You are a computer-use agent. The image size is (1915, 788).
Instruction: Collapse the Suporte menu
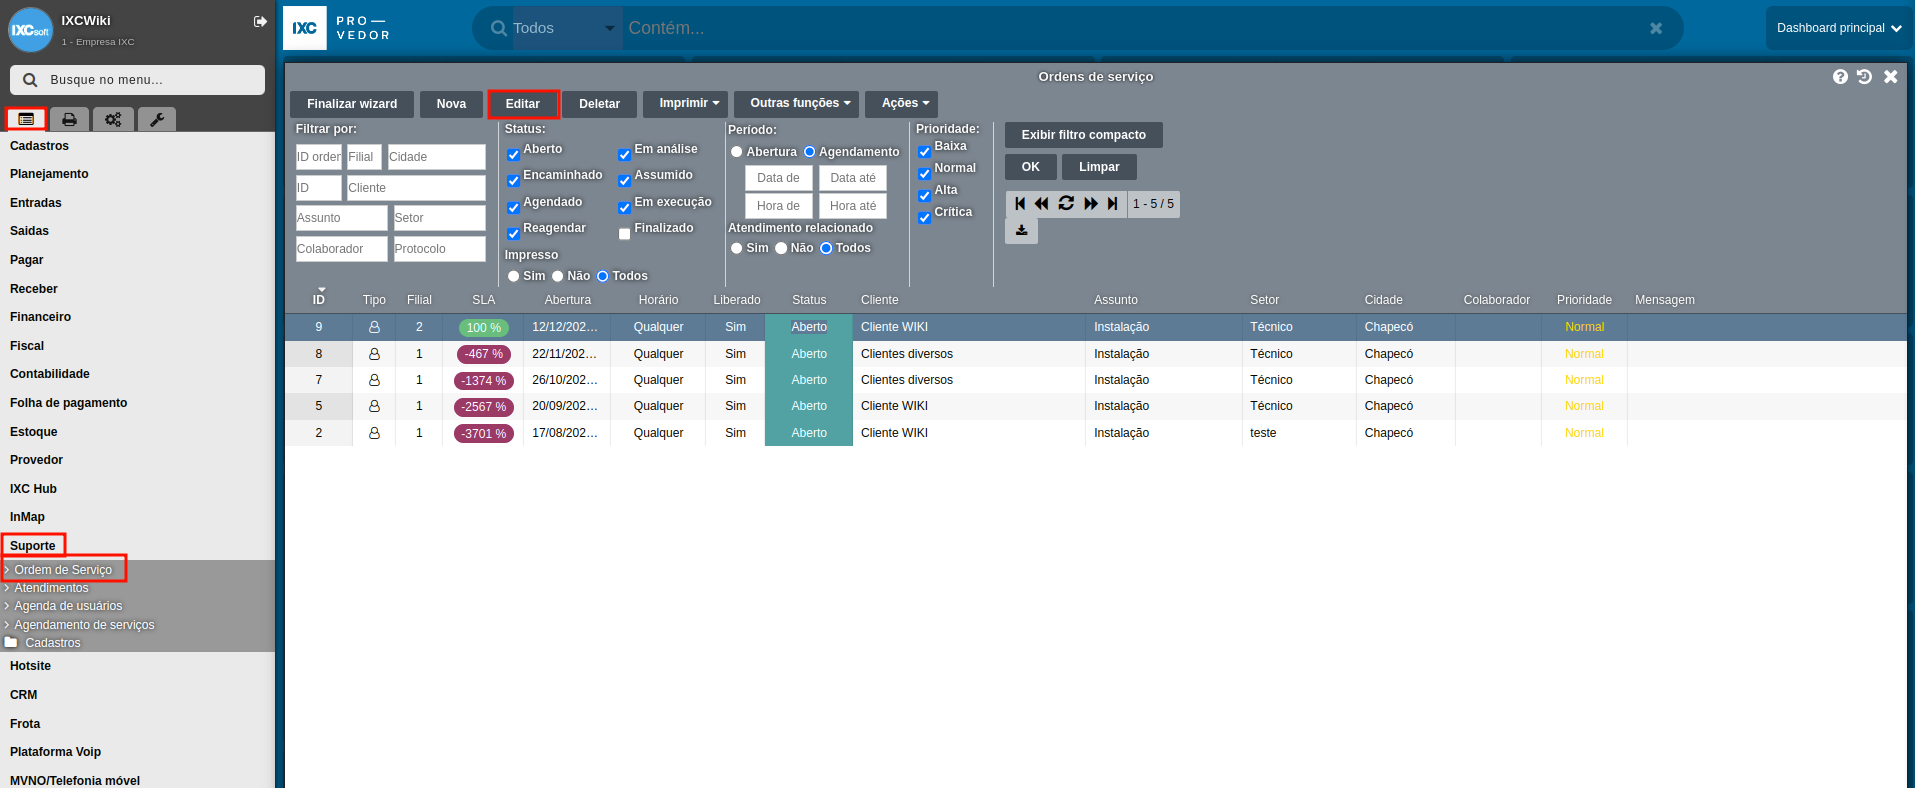(32, 546)
